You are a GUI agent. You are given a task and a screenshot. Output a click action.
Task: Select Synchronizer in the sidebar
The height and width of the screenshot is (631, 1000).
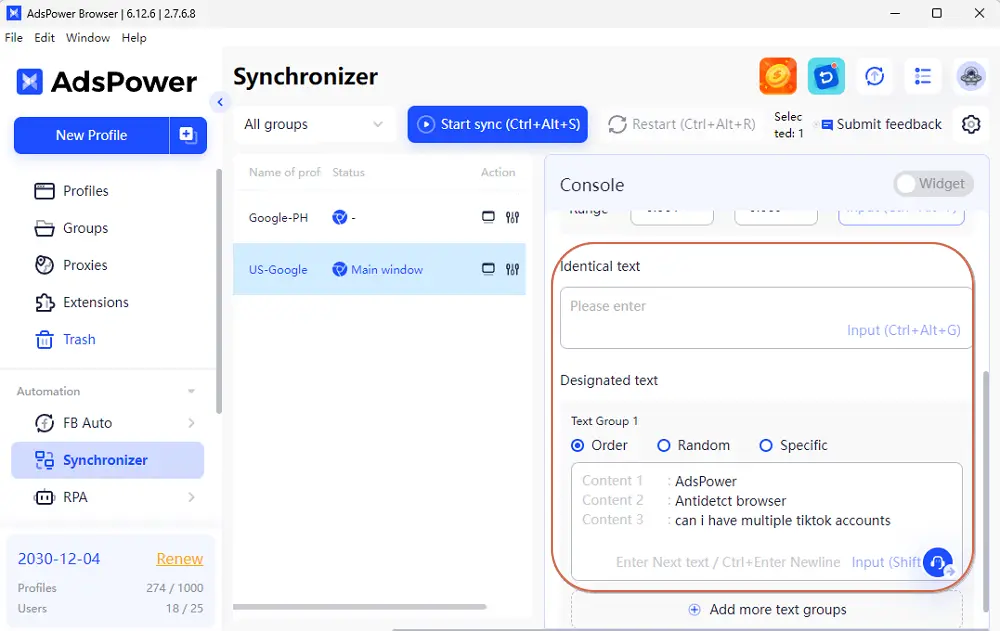click(108, 460)
